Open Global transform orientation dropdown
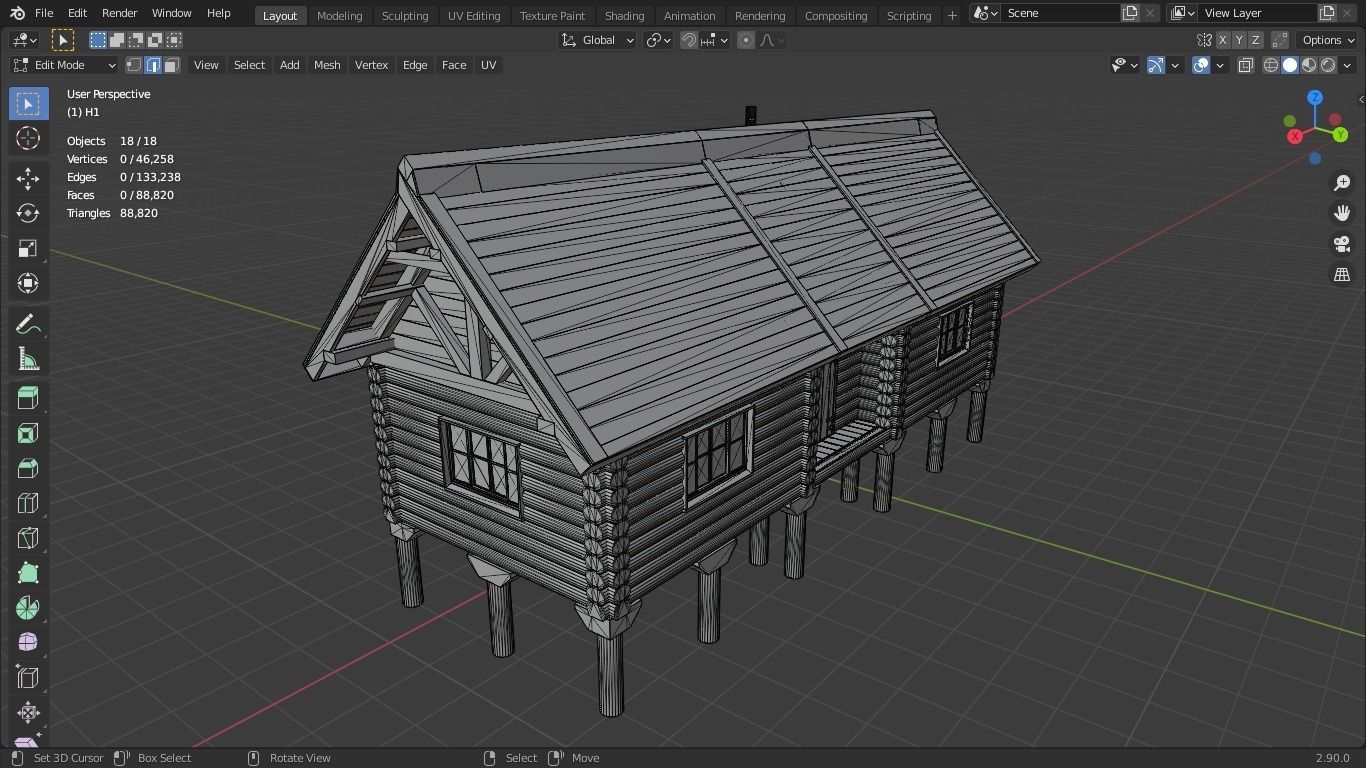Screen dimensions: 1366x768 (x=597, y=40)
